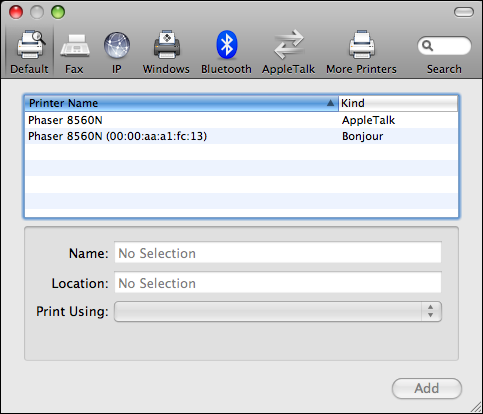Image resolution: width=483 pixels, height=414 pixels.
Task: Select the AppleTalk arrows icon
Action: coord(289,45)
